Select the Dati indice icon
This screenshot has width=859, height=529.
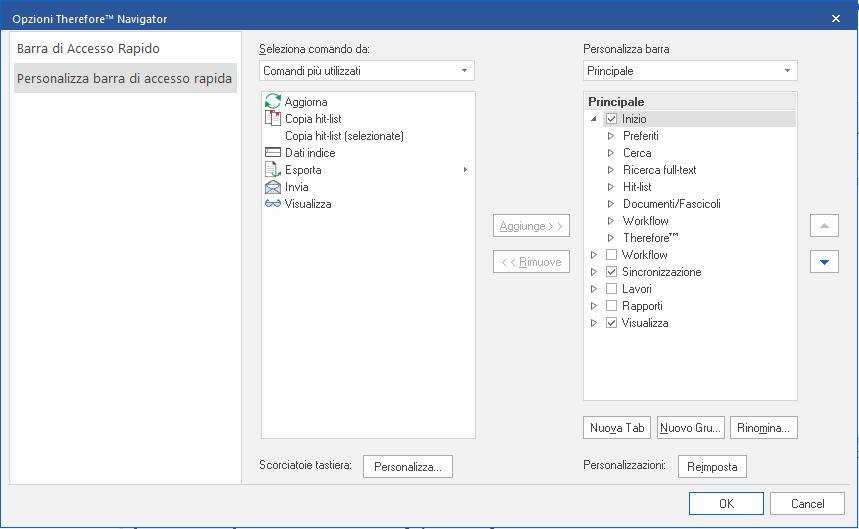(273, 153)
